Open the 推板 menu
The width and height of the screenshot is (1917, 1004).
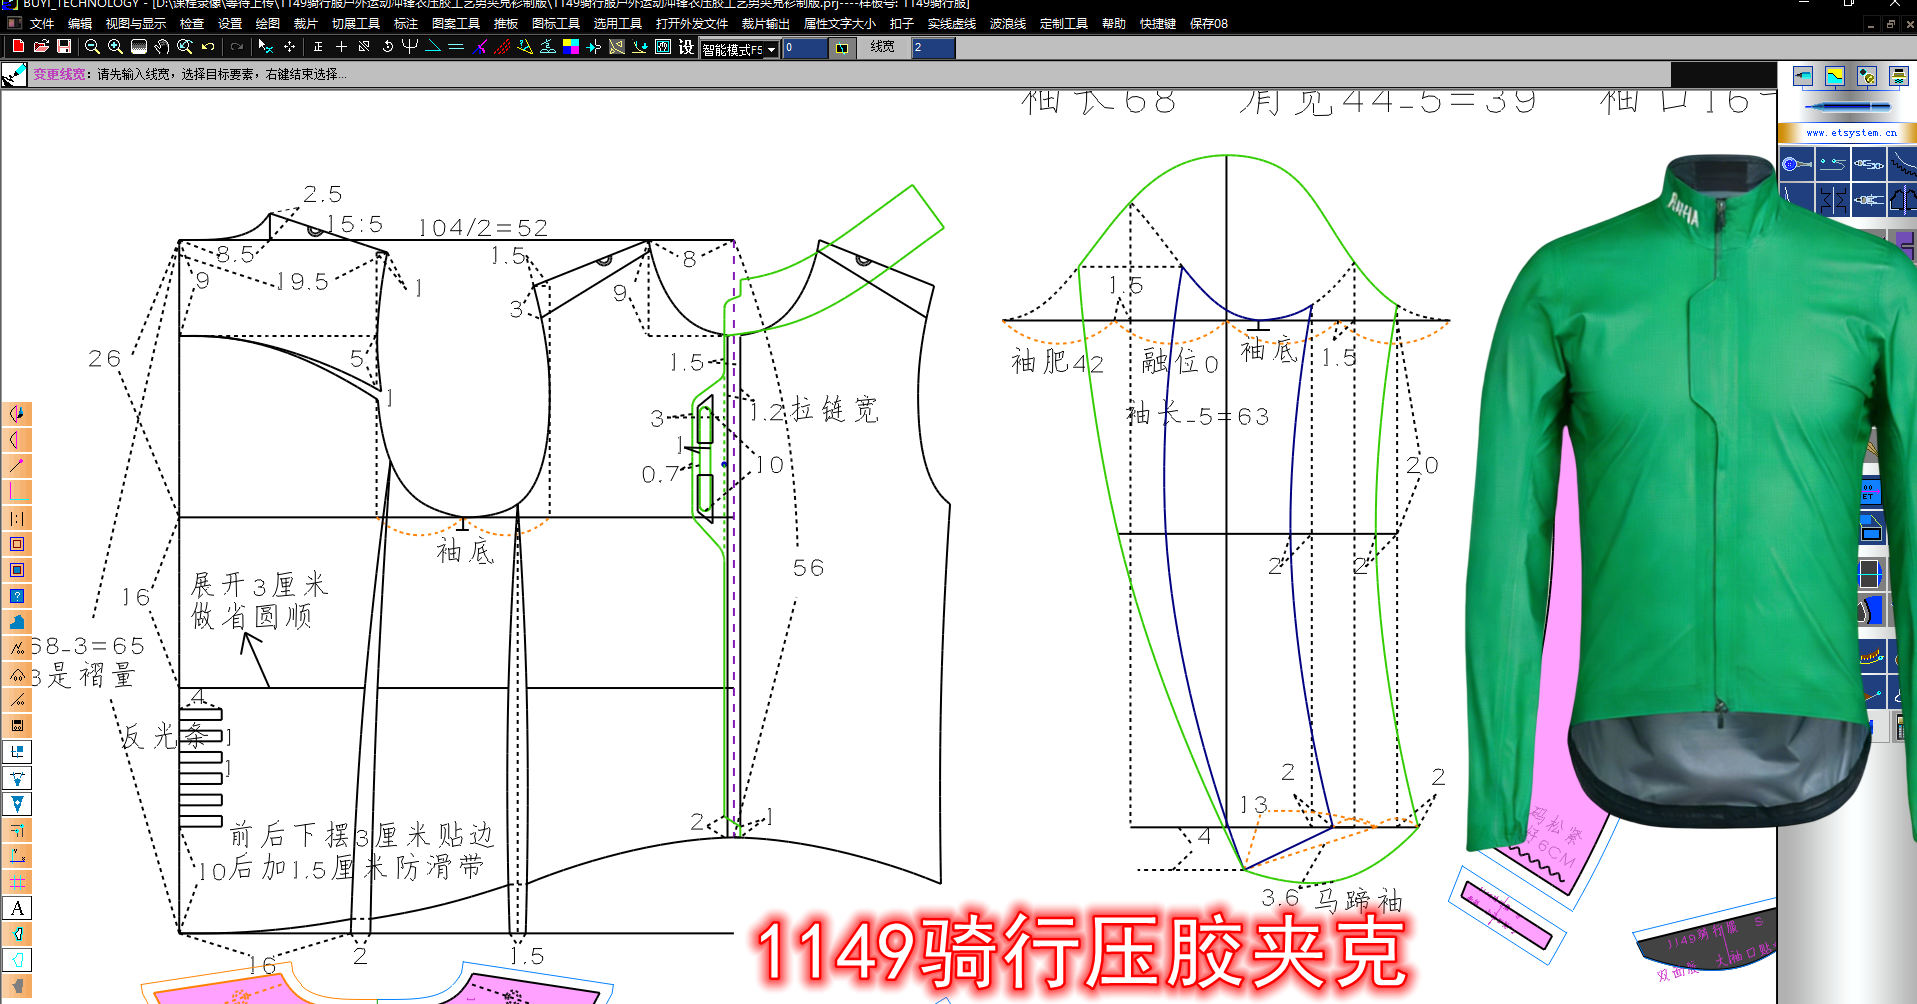click(x=506, y=23)
